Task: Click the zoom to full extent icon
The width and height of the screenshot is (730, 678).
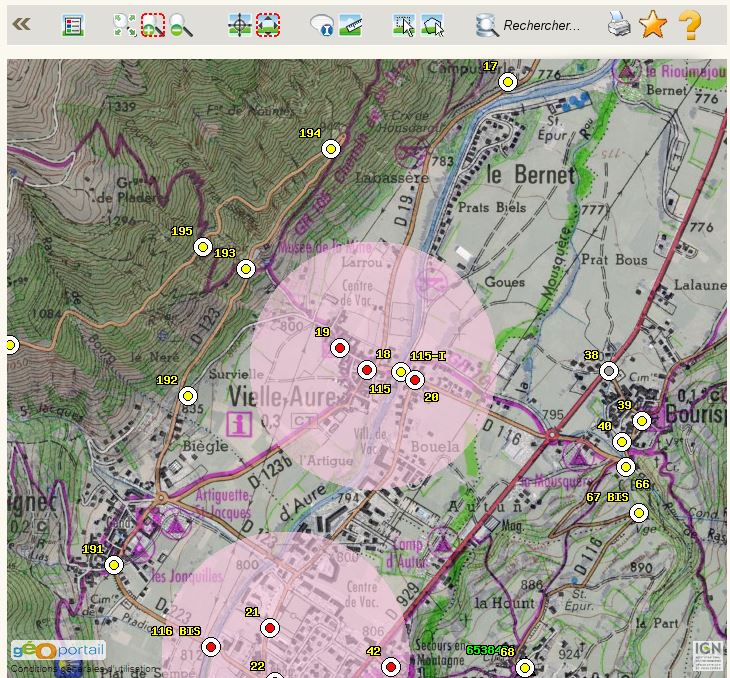Action: tap(125, 25)
